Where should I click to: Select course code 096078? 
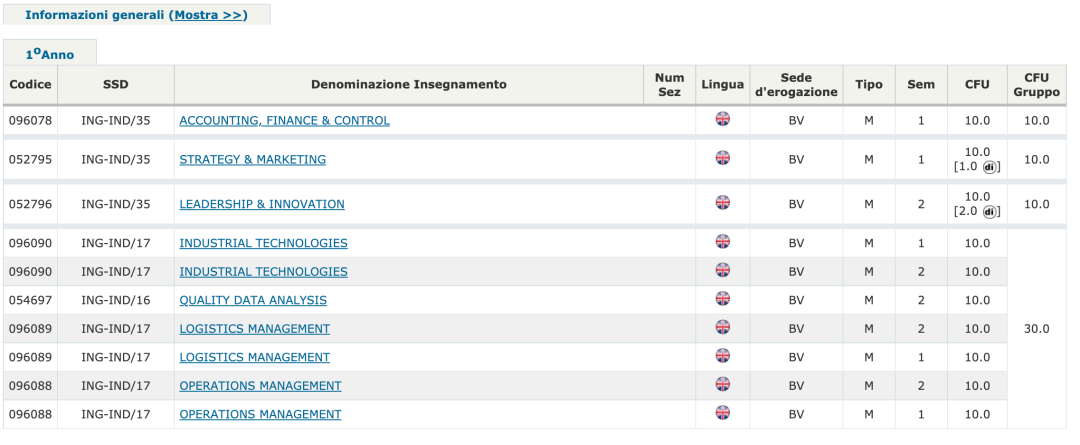pyautogui.click(x=30, y=121)
